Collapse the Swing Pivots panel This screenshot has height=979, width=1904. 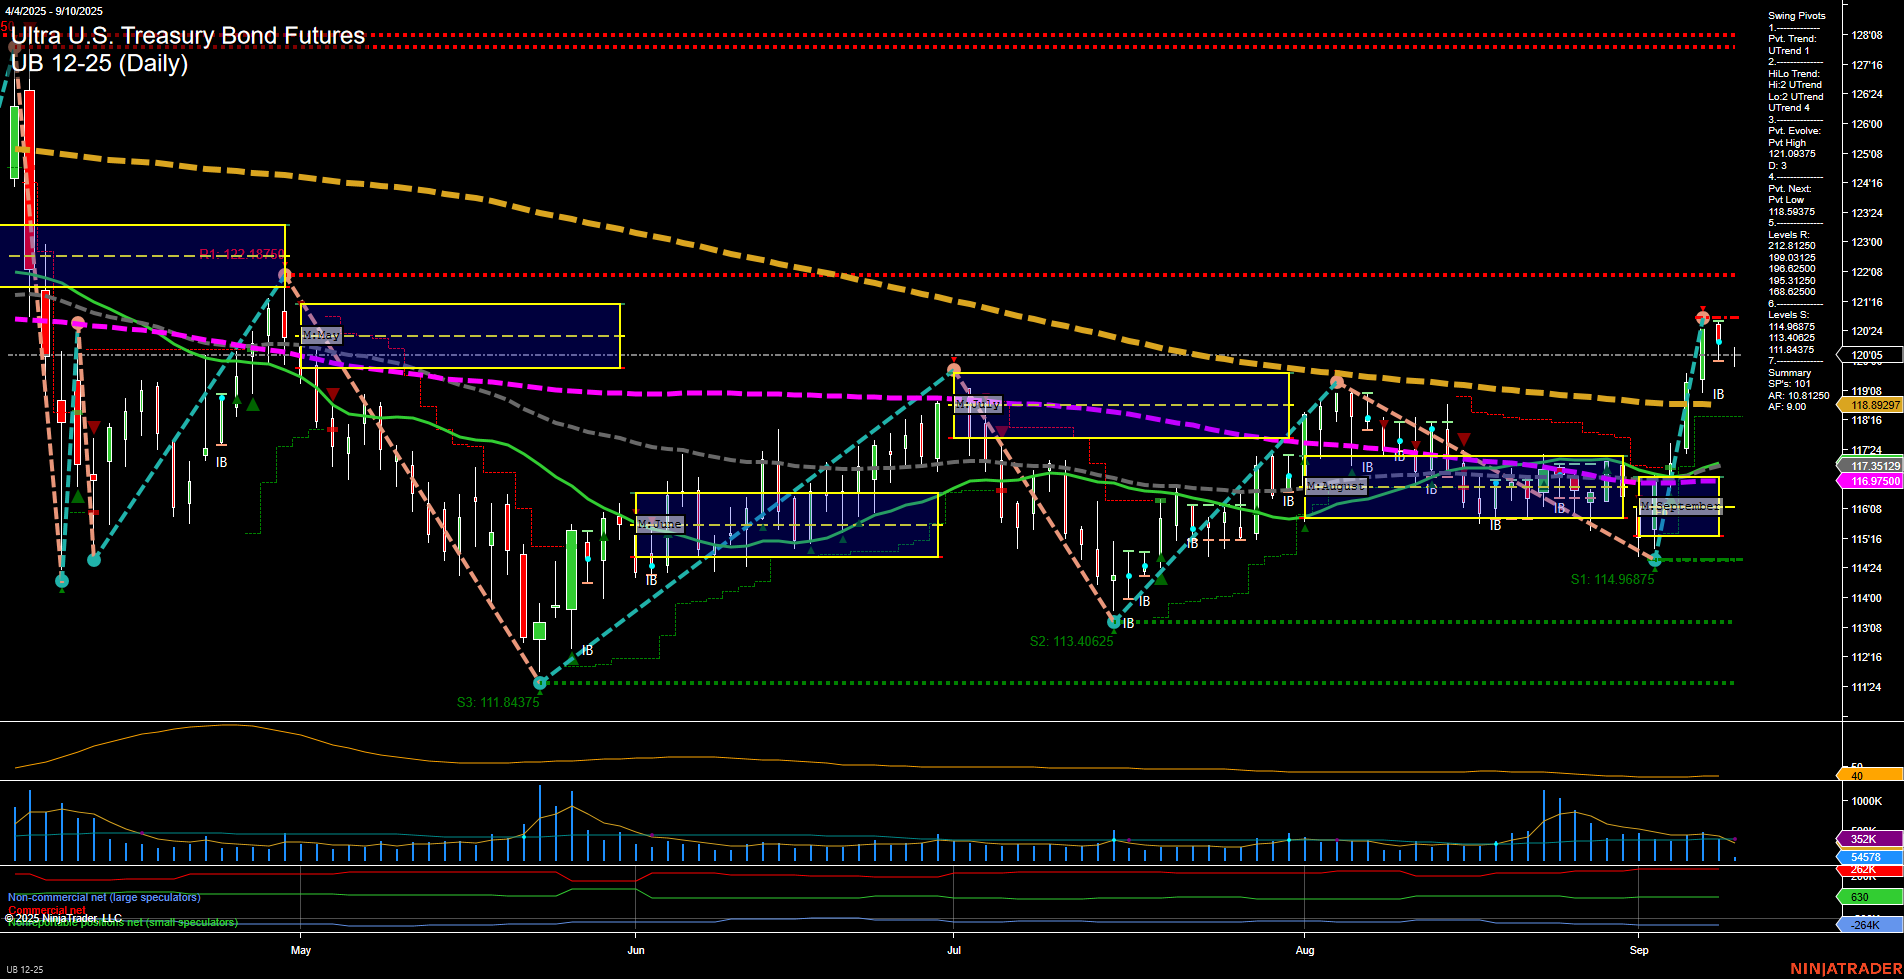coord(1795,15)
